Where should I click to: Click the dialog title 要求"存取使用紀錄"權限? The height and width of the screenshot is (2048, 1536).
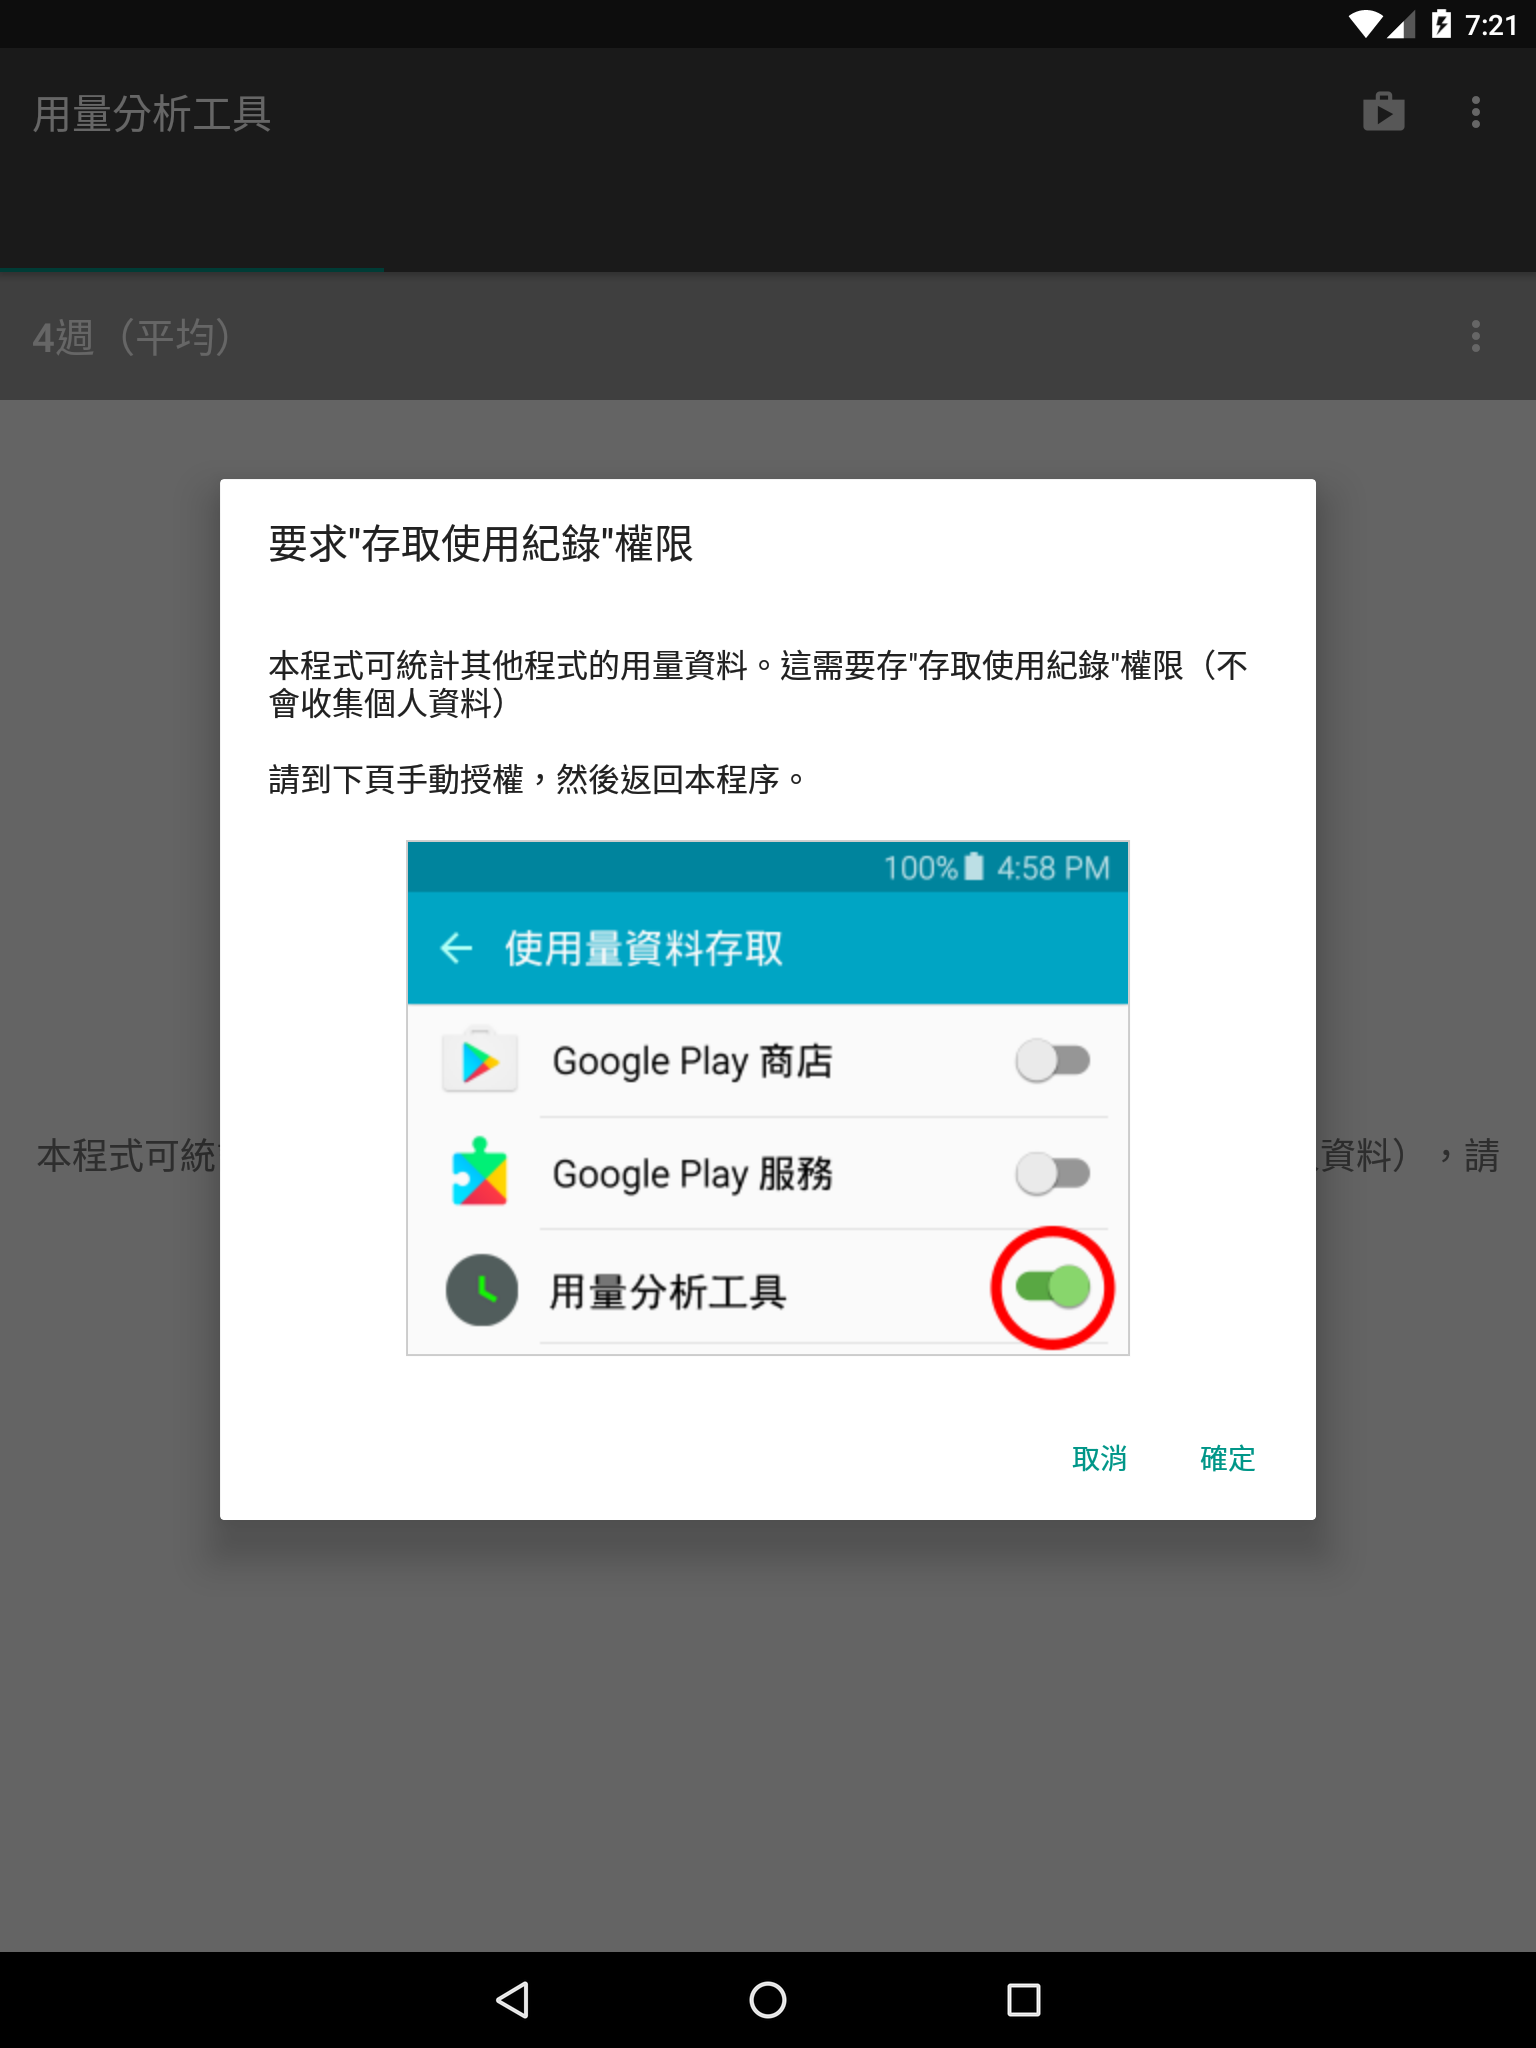coord(481,544)
